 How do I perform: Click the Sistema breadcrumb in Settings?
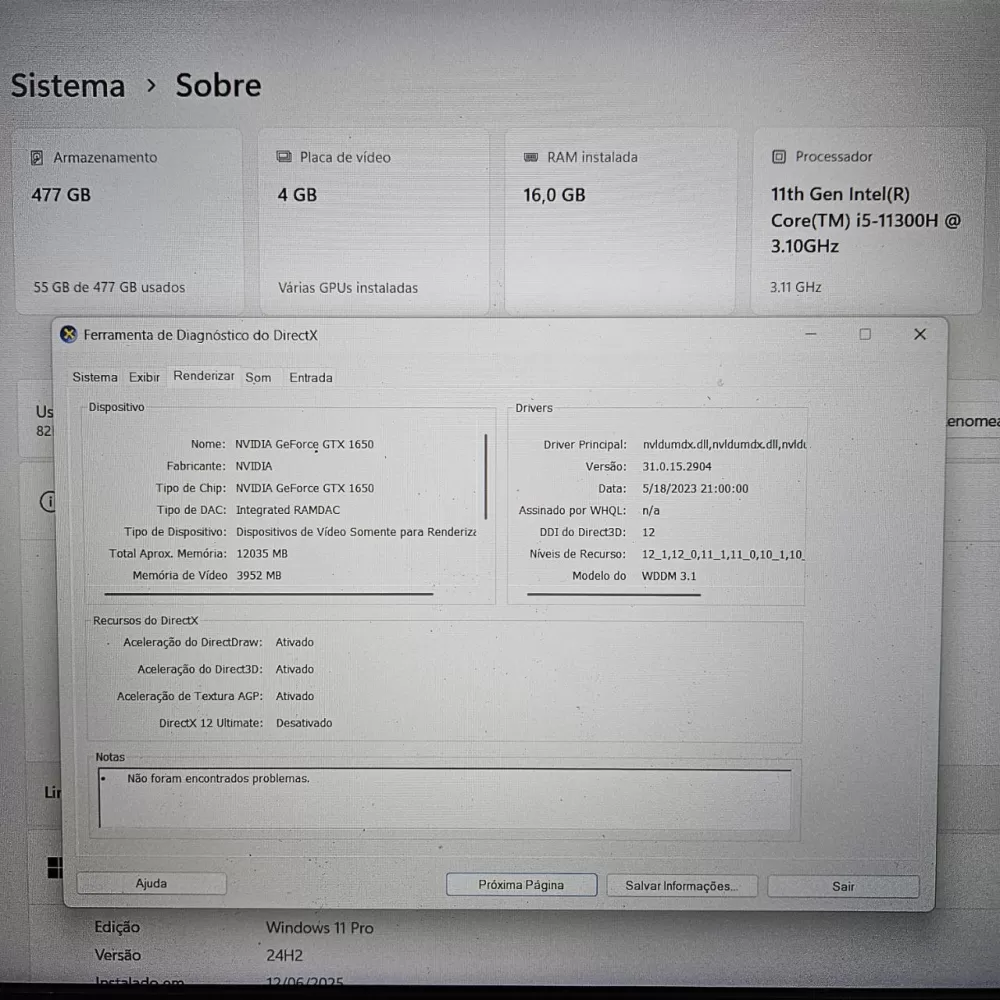[x=68, y=85]
